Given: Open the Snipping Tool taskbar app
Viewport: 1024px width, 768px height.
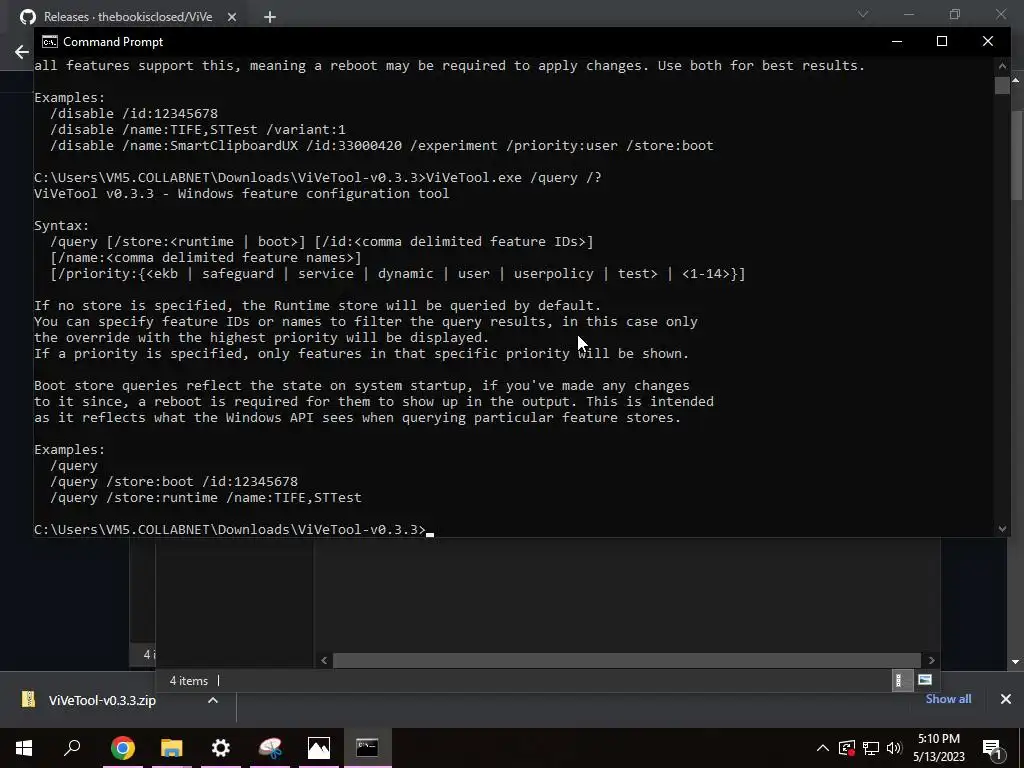Looking at the screenshot, I should tap(270, 748).
